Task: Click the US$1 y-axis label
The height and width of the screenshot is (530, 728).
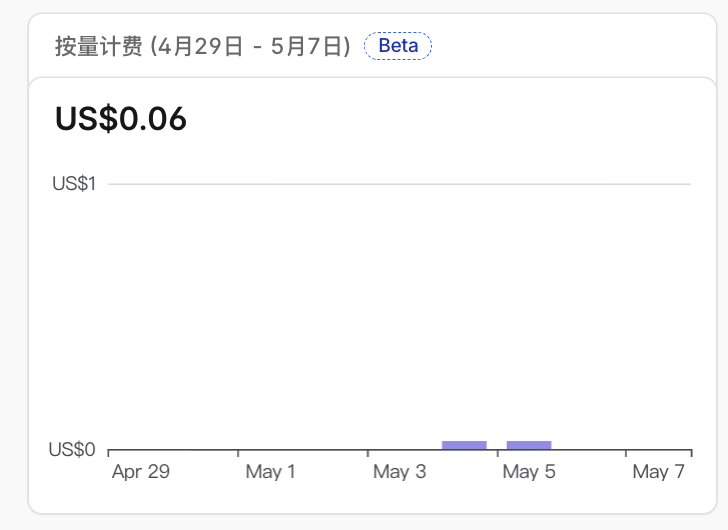Action: coord(74,184)
